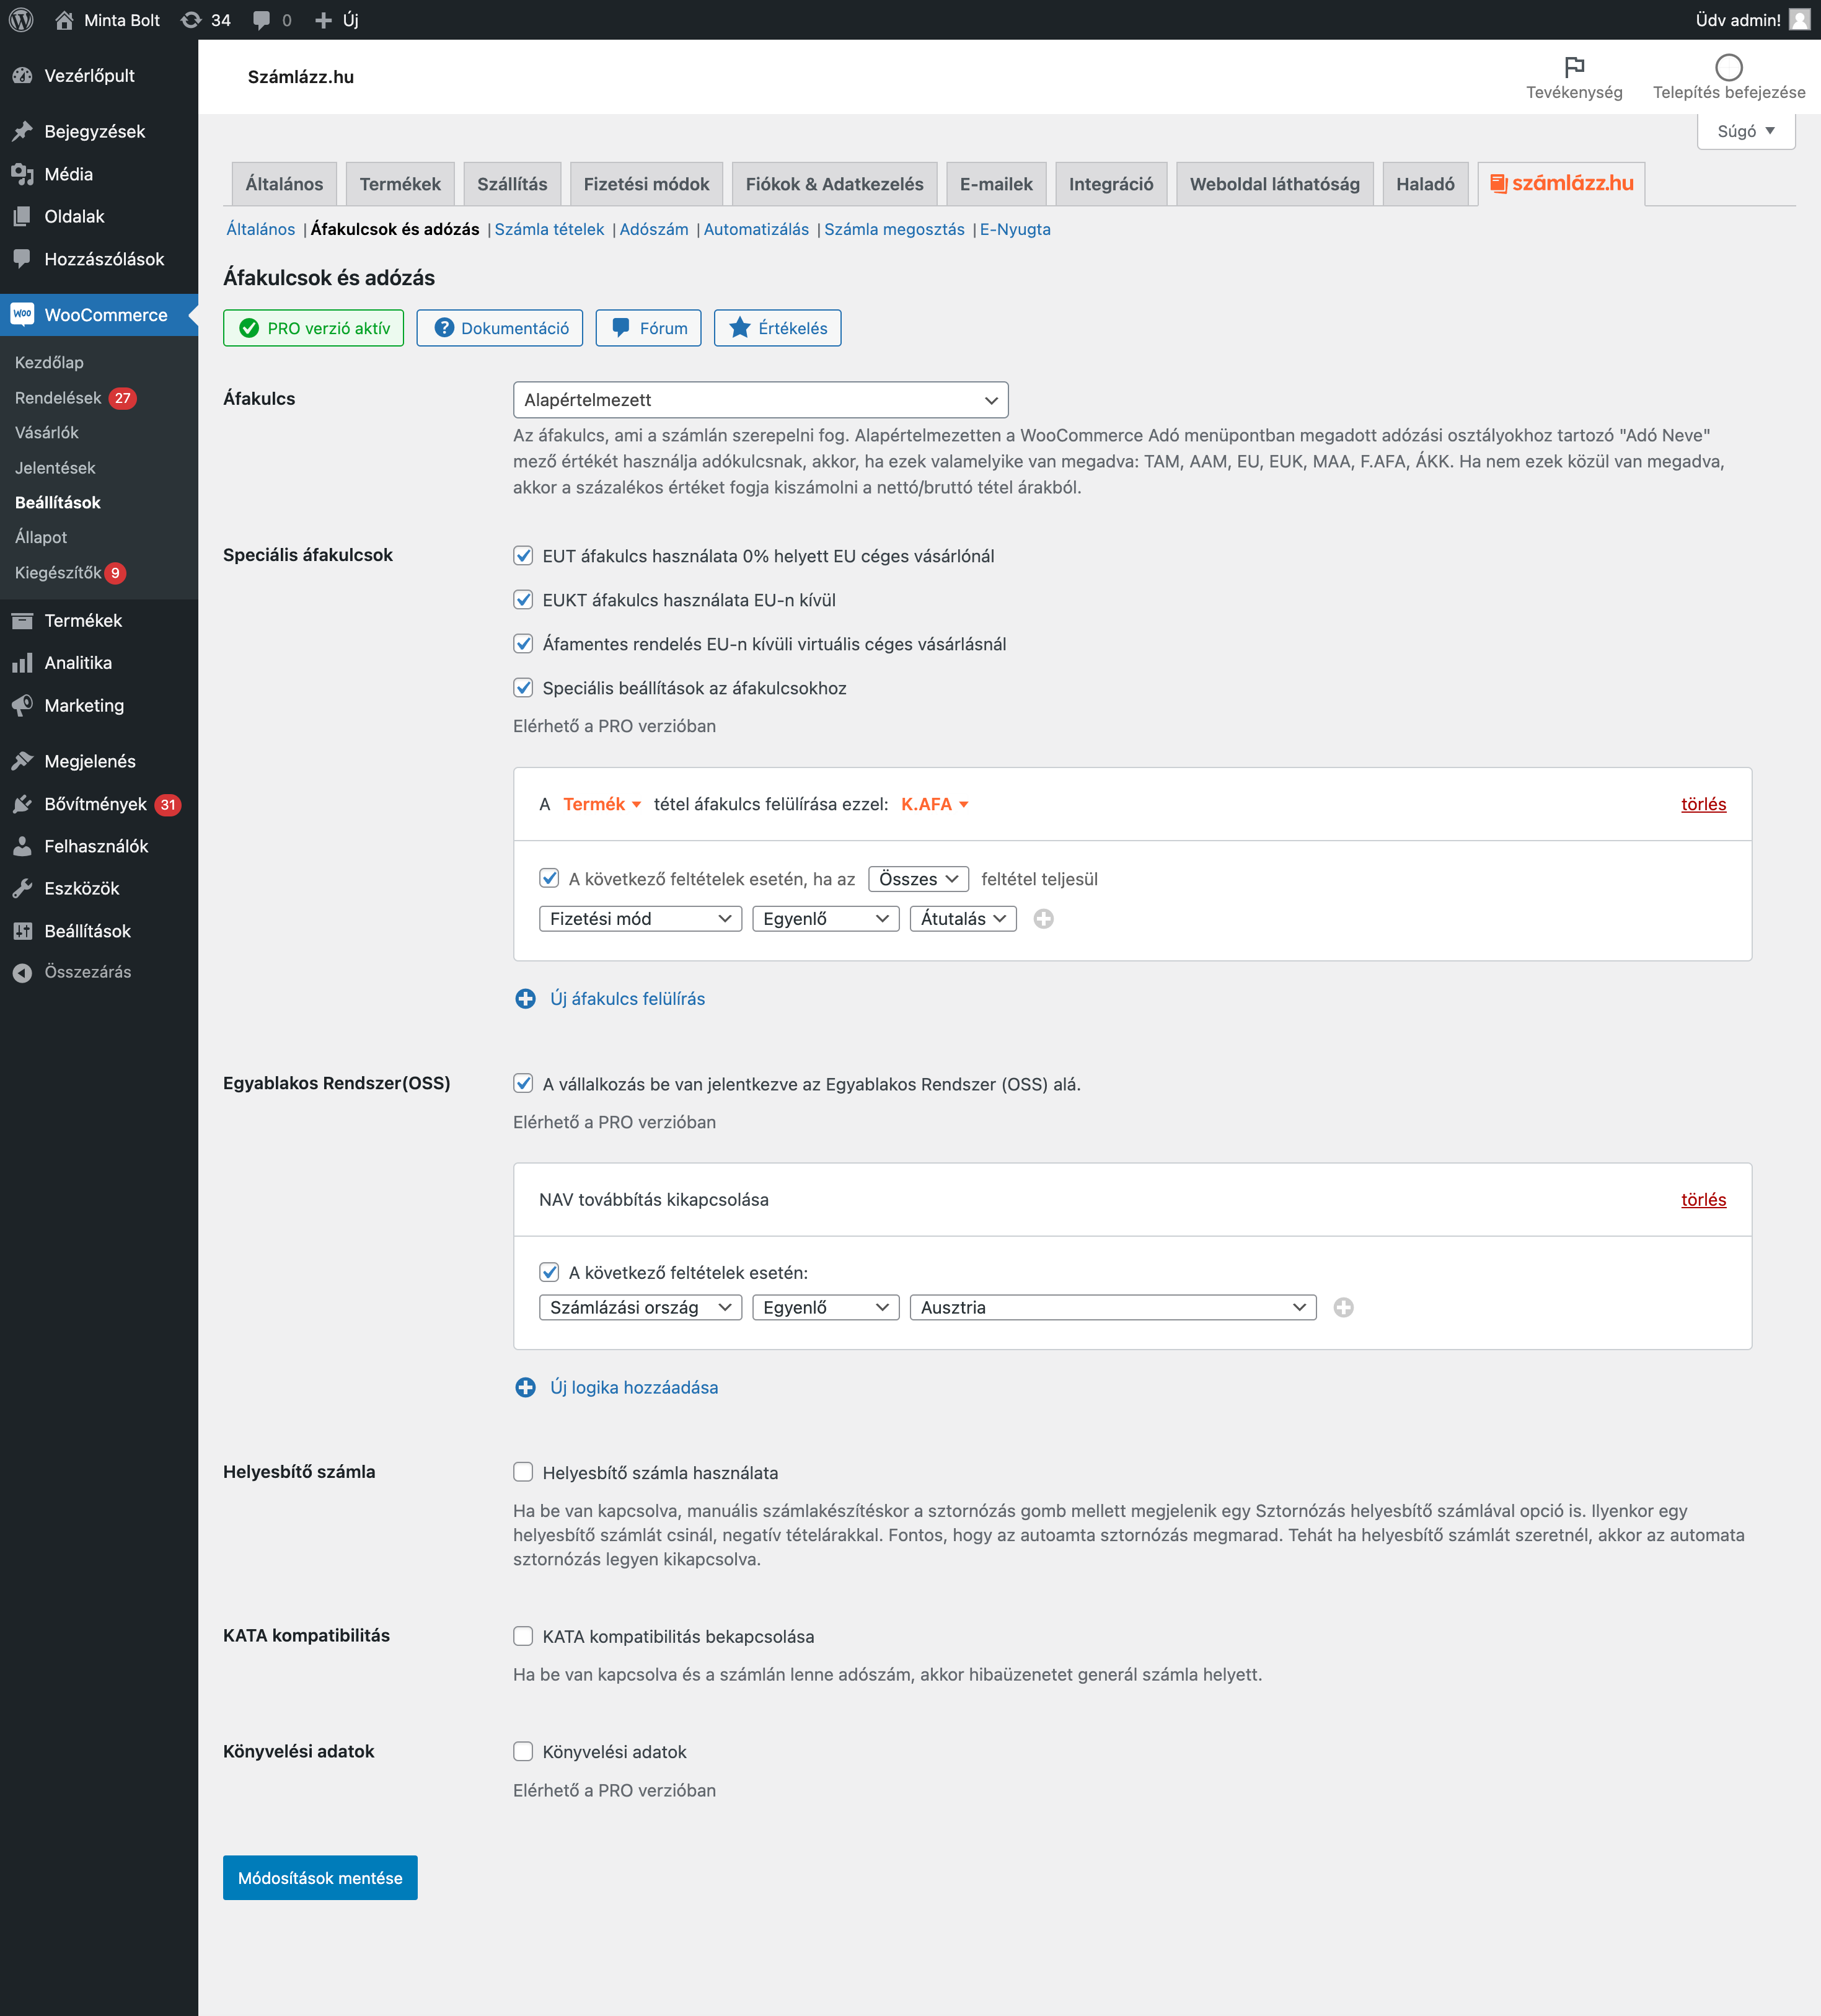Viewport: 1821px width, 2016px height.
Task: Expand Súgó help panel
Action: 1746,131
